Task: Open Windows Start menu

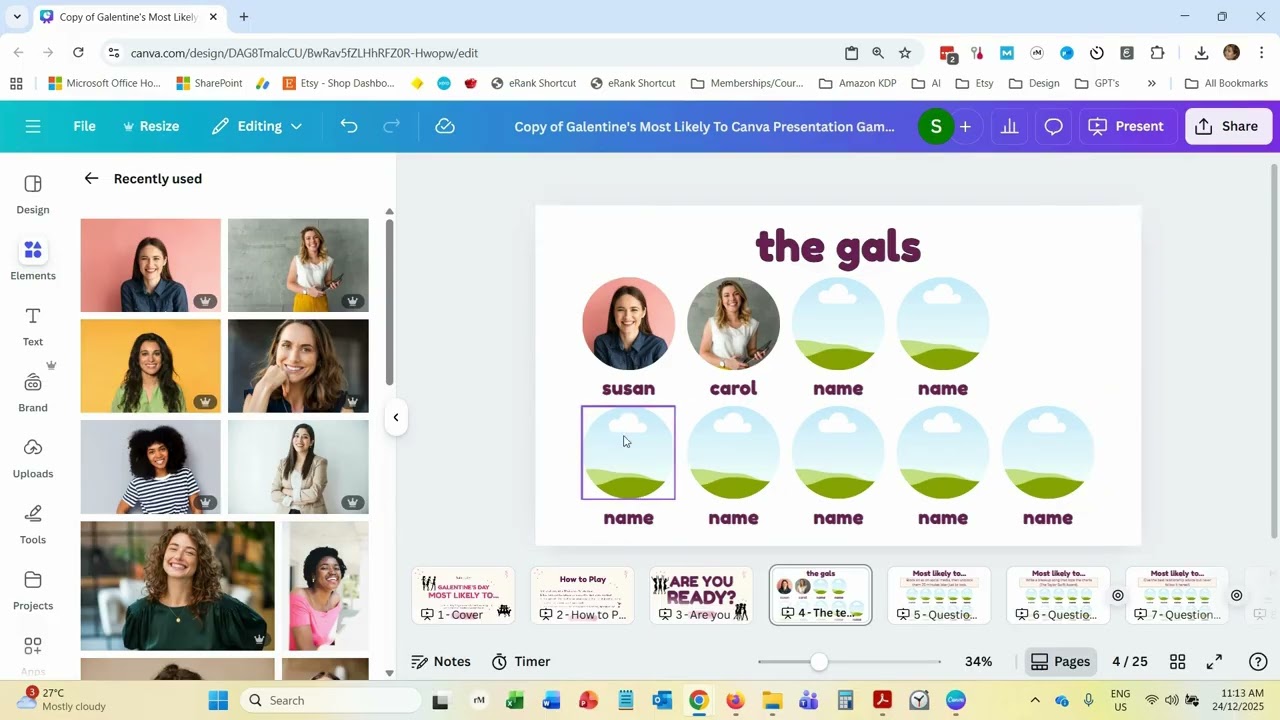Action: (x=218, y=700)
